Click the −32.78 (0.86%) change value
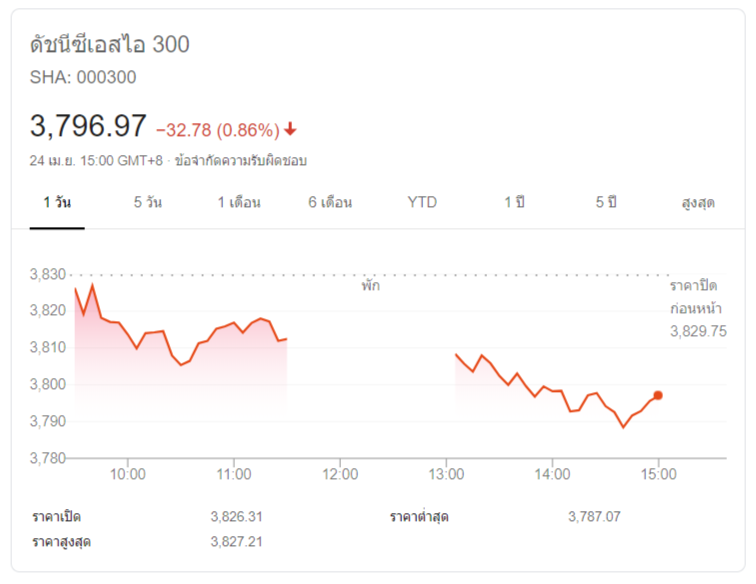The image size is (756, 584). pyautogui.click(x=217, y=129)
